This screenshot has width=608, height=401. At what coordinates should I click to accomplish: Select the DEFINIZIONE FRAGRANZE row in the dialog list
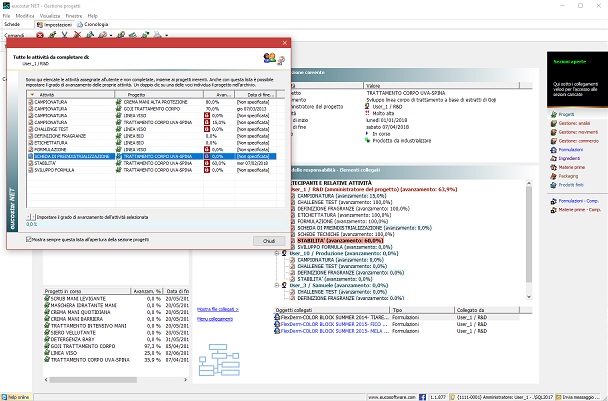coord(152,136)
